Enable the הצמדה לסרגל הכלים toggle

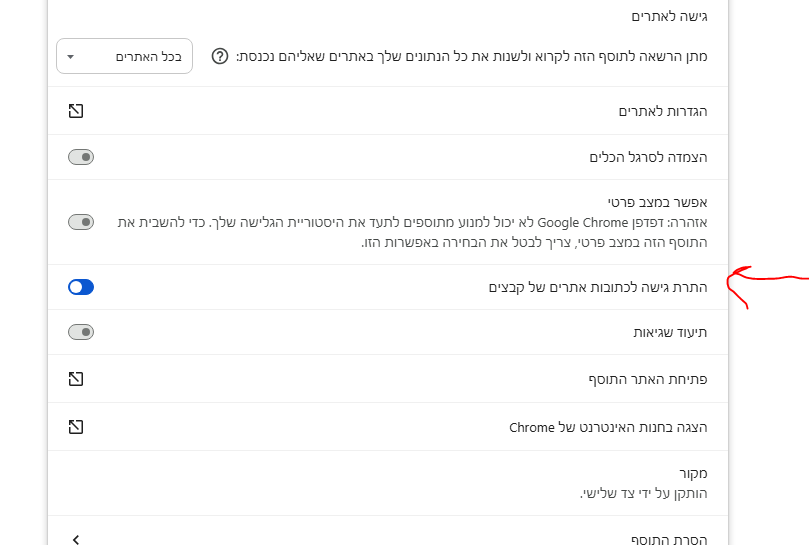[x=81, y=157]
